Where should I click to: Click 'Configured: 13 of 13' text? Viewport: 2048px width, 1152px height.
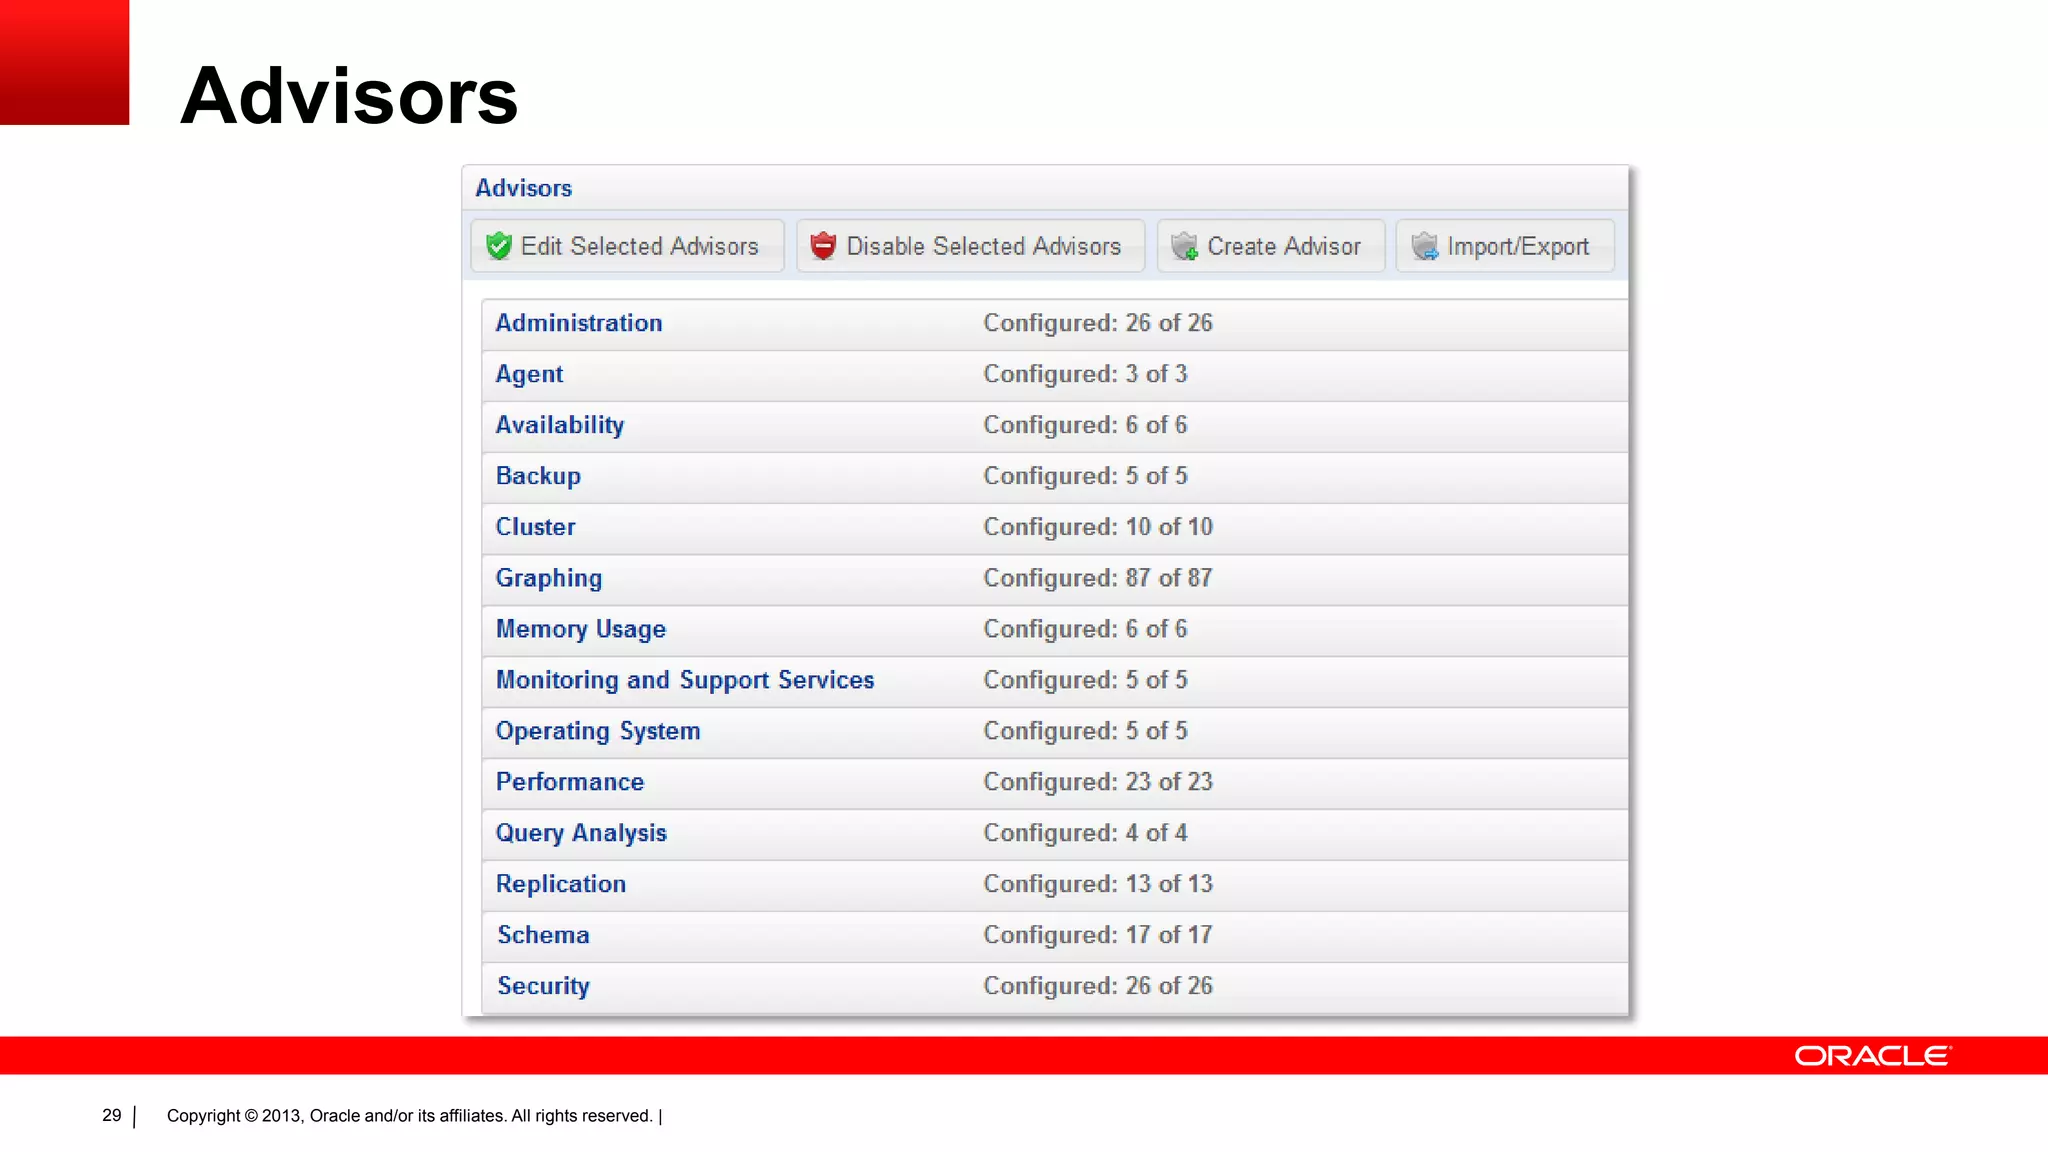(x=1098, y=884)
